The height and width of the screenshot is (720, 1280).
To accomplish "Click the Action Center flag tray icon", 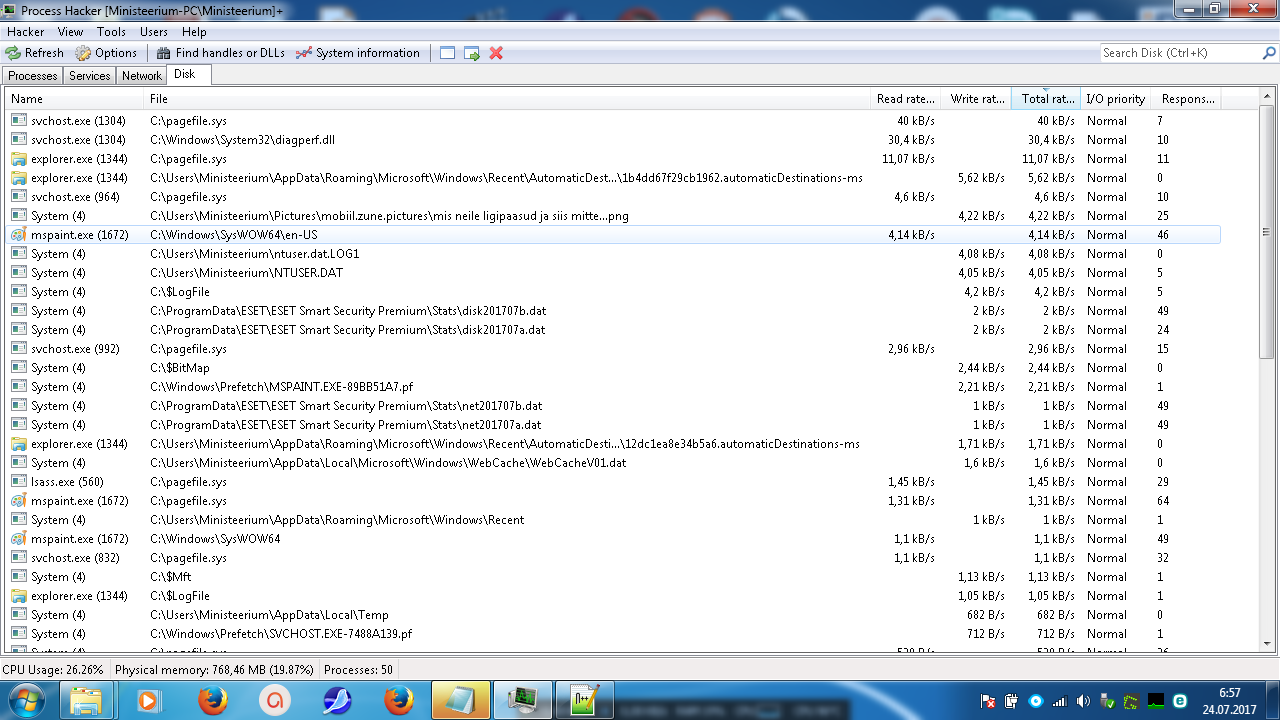I will click(x=987, y=701).
